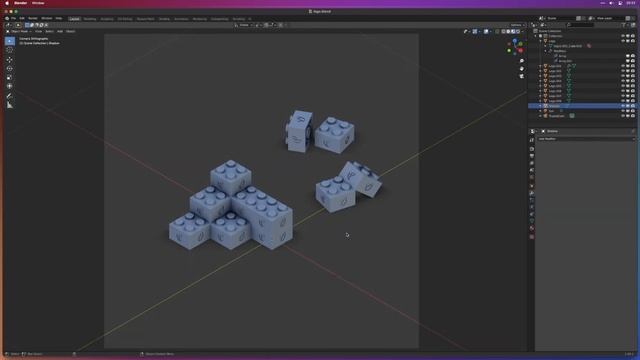Toggle eye visibility for the Collection row

pyautogui.click(x=623, y=36)
